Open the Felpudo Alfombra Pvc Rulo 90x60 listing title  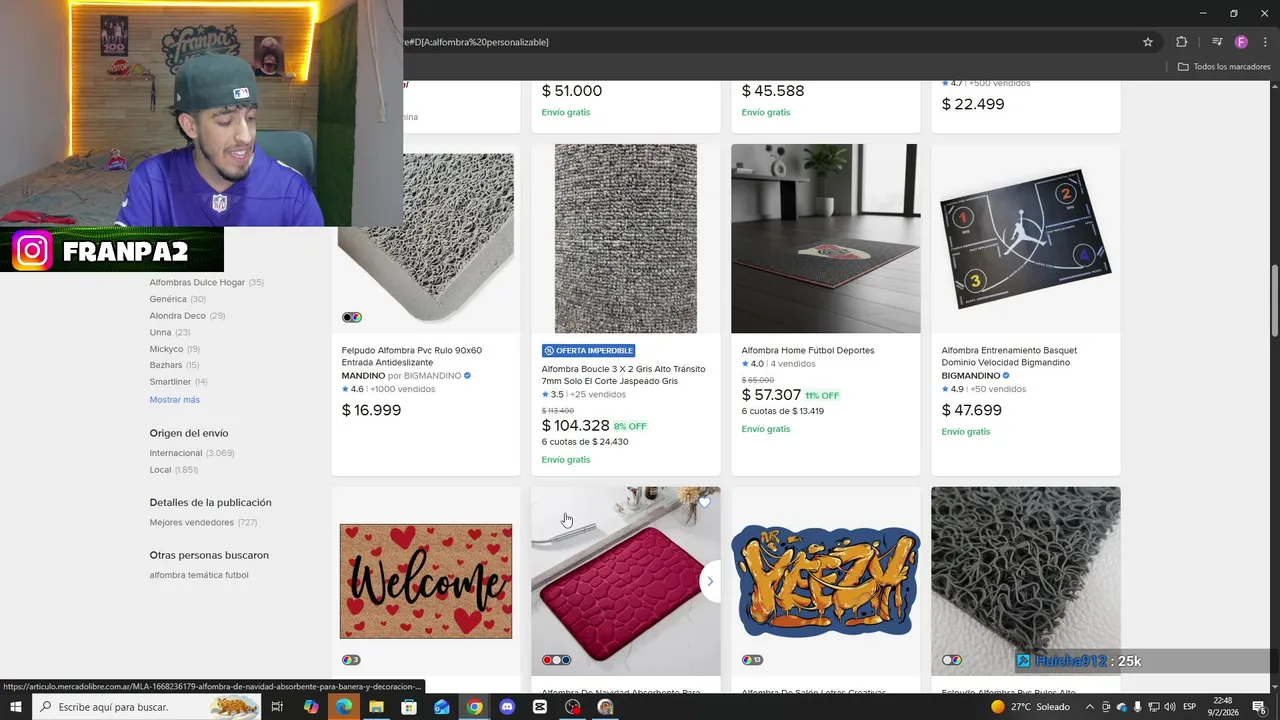(412, 356)
